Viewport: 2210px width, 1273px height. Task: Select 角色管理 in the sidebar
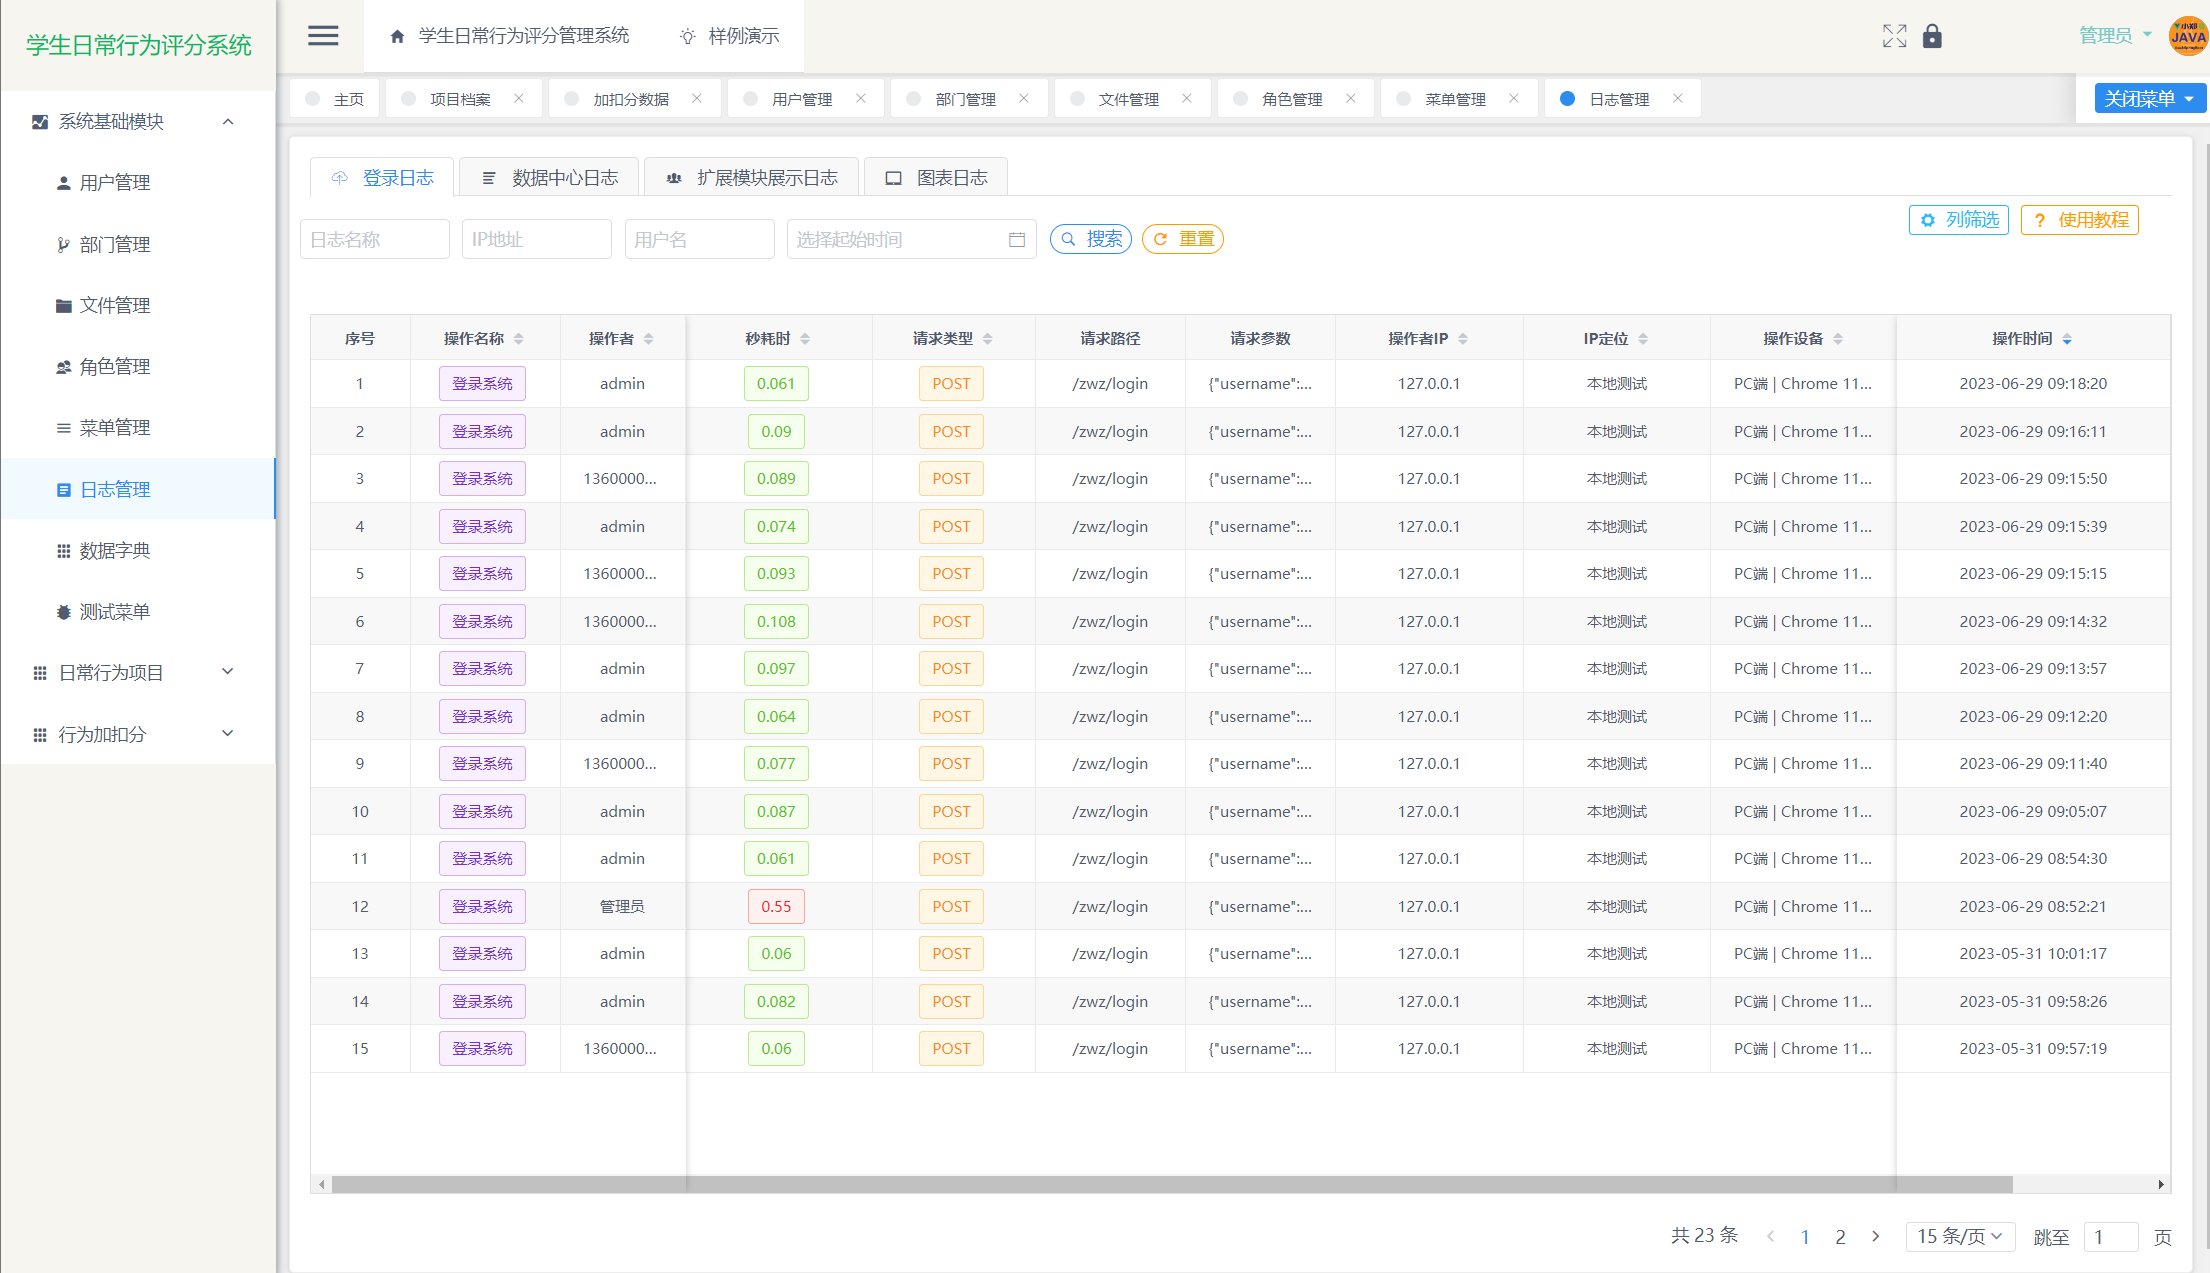coord(116,366)
